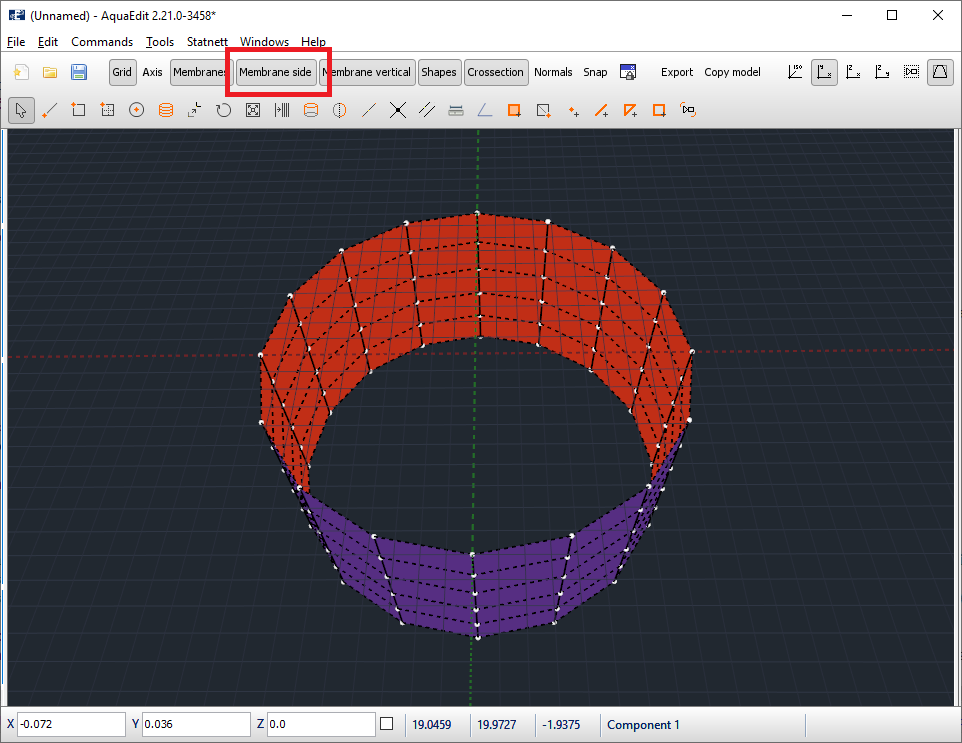Open the File menu
The image size is (962, 743).
[16, 42]
